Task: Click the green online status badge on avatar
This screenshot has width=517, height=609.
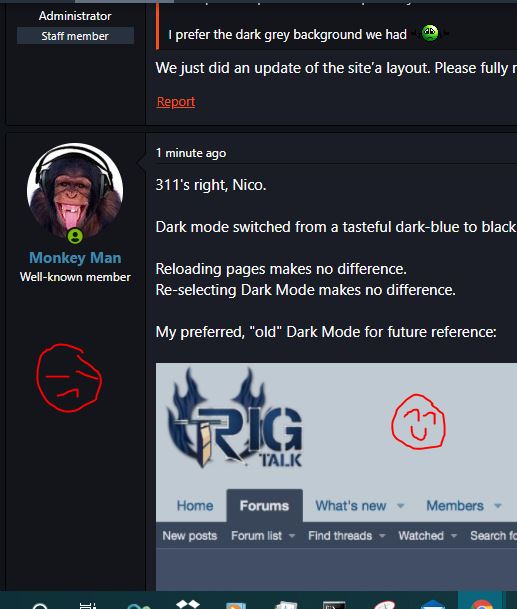Action: pyautogui.click(x=75, y=236)
